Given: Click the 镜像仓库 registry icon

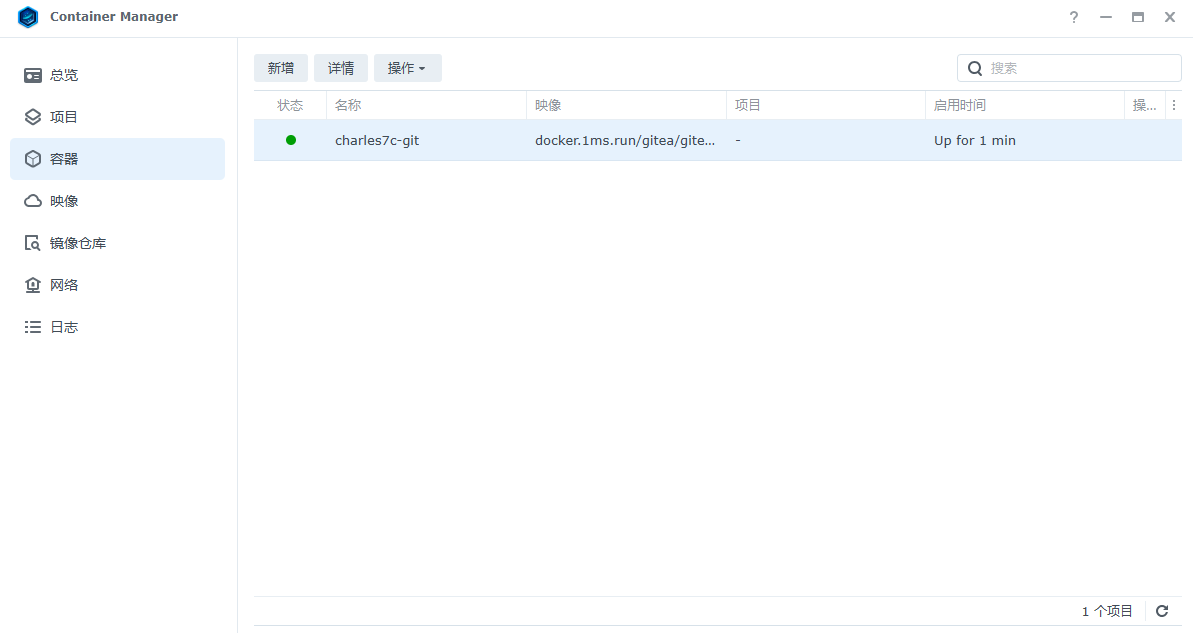Looking at the screenshot, I should (x=33, y=243).
